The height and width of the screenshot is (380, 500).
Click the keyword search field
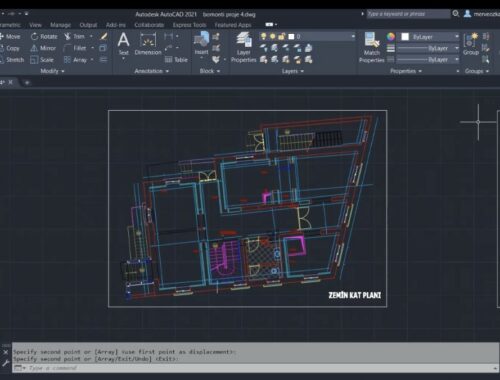point(408,14)
